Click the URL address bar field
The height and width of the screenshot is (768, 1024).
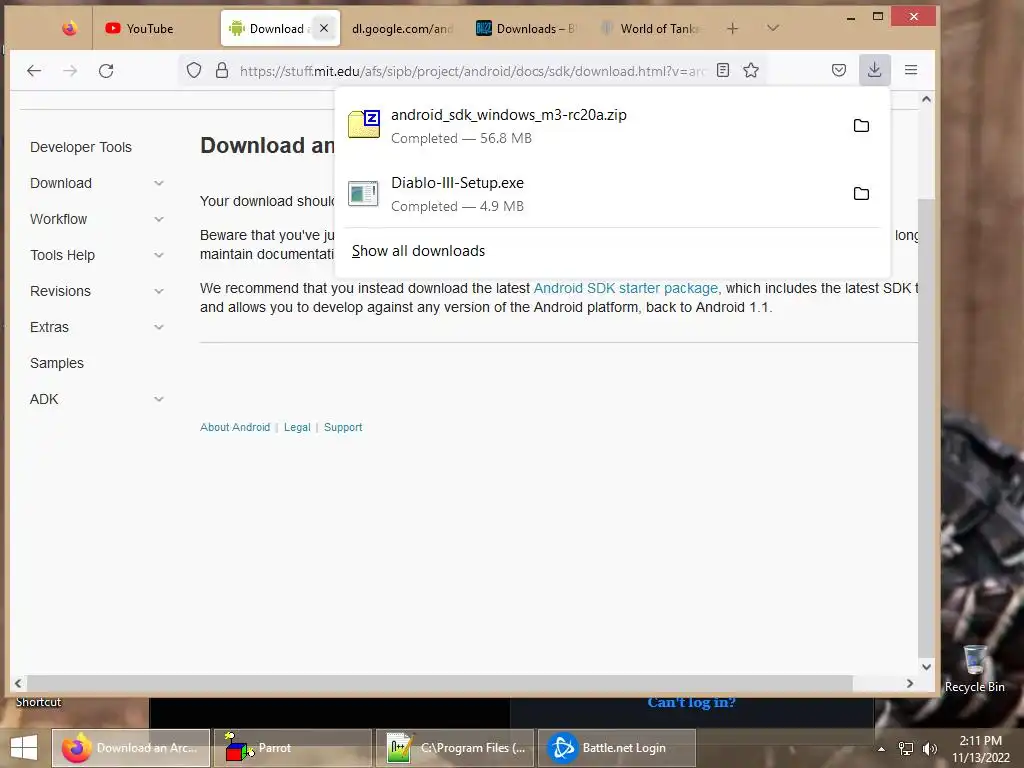point(472,71)
